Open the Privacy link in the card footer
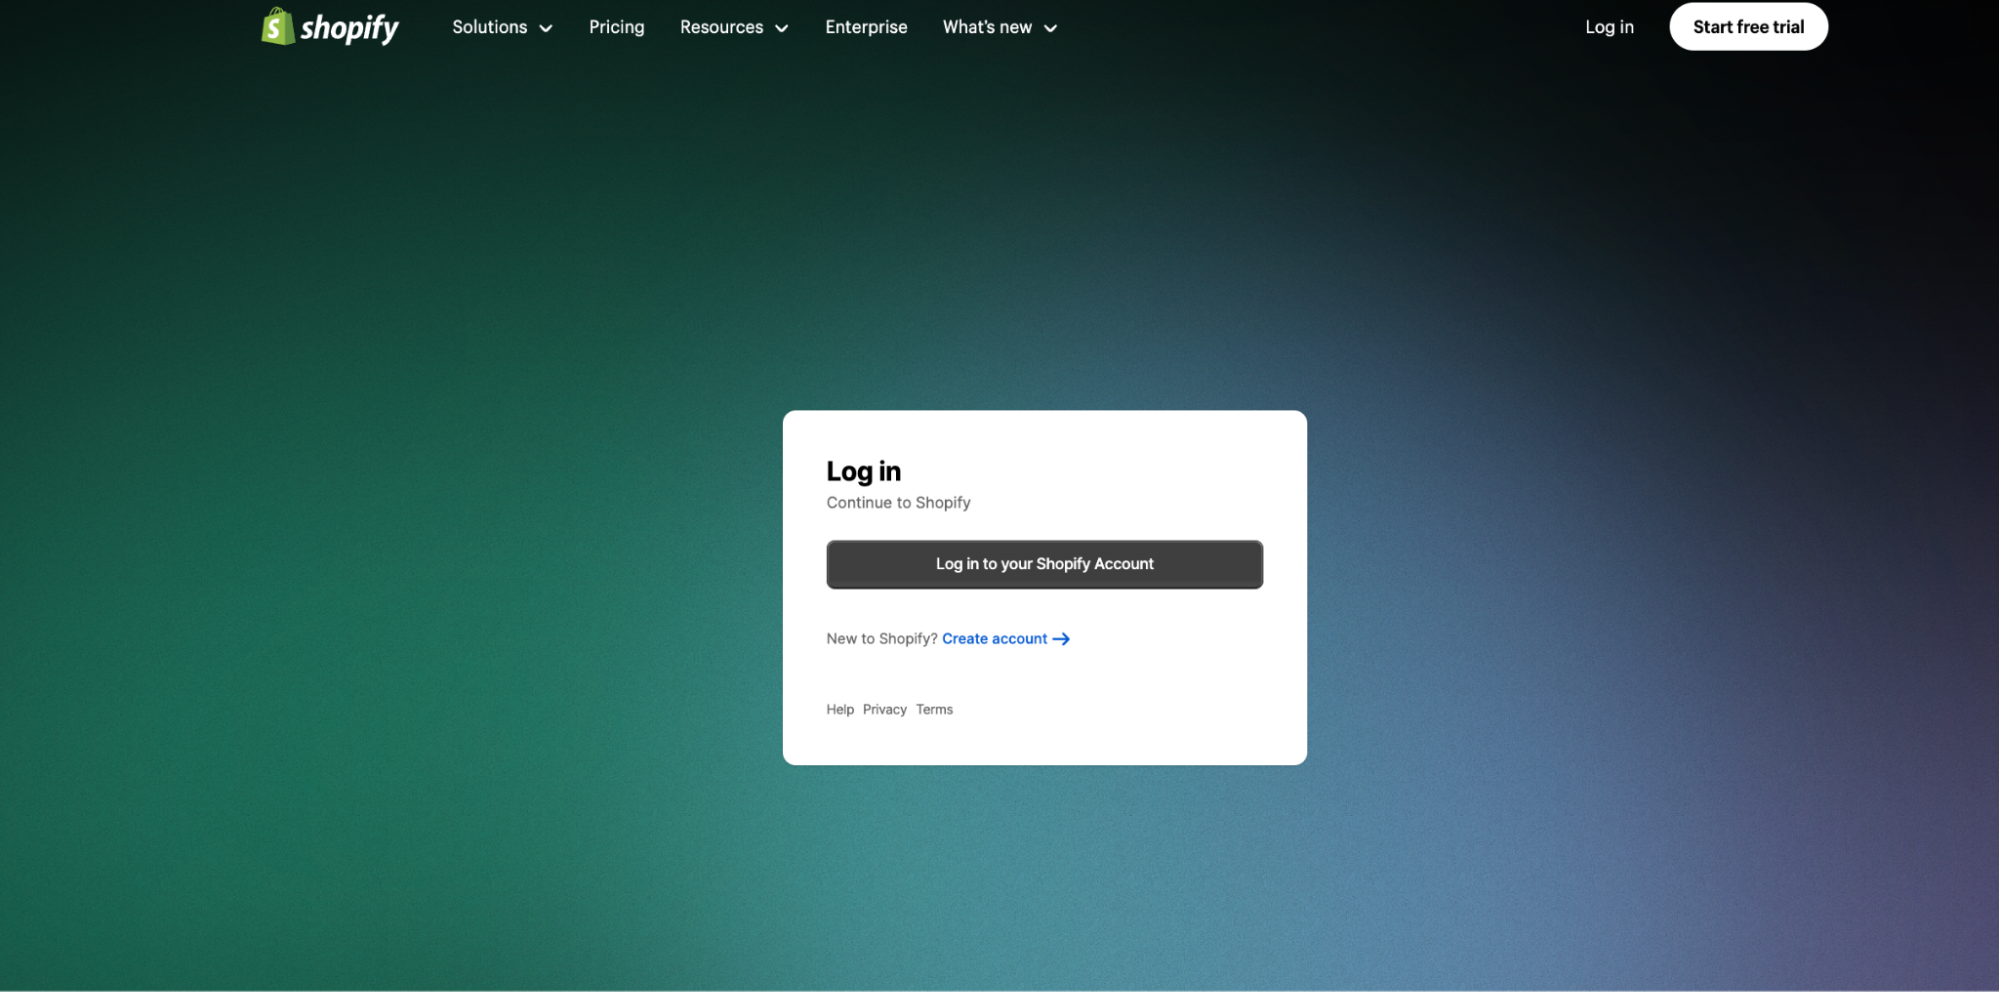Image resolution: width=1999 pixels, height=992 pixels. click(x=884, y=709)
